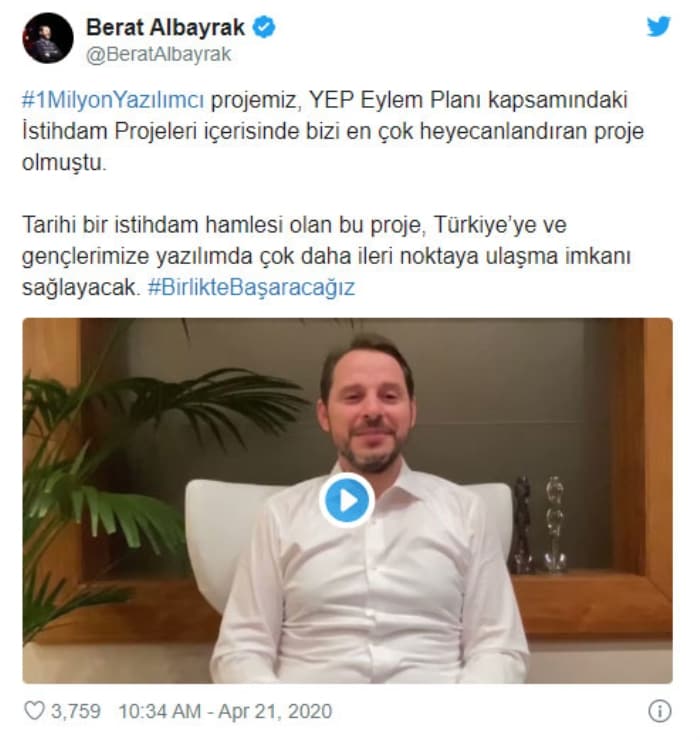
Task: Click the word 'olmuştu.' in the tweet
Action: [64, 163]
